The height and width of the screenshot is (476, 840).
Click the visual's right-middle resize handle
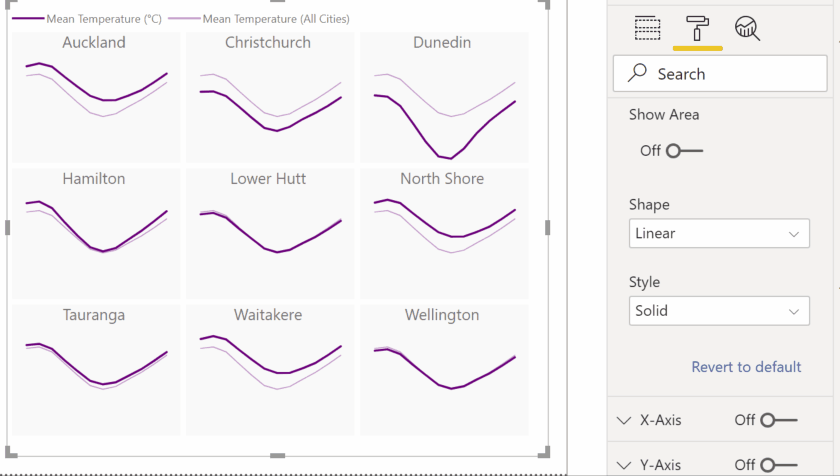[x=548, y=228]
